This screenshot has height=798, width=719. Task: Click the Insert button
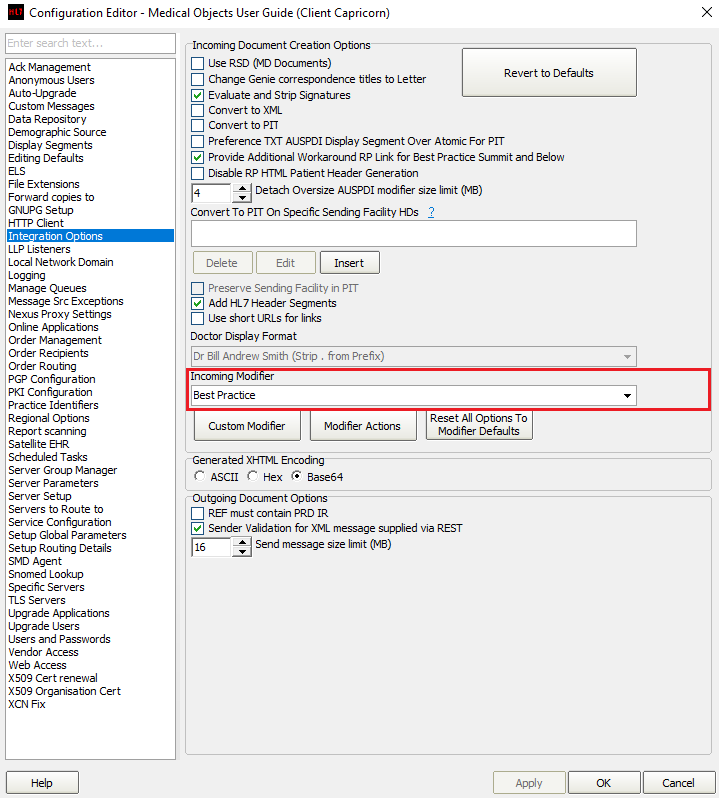350,263
